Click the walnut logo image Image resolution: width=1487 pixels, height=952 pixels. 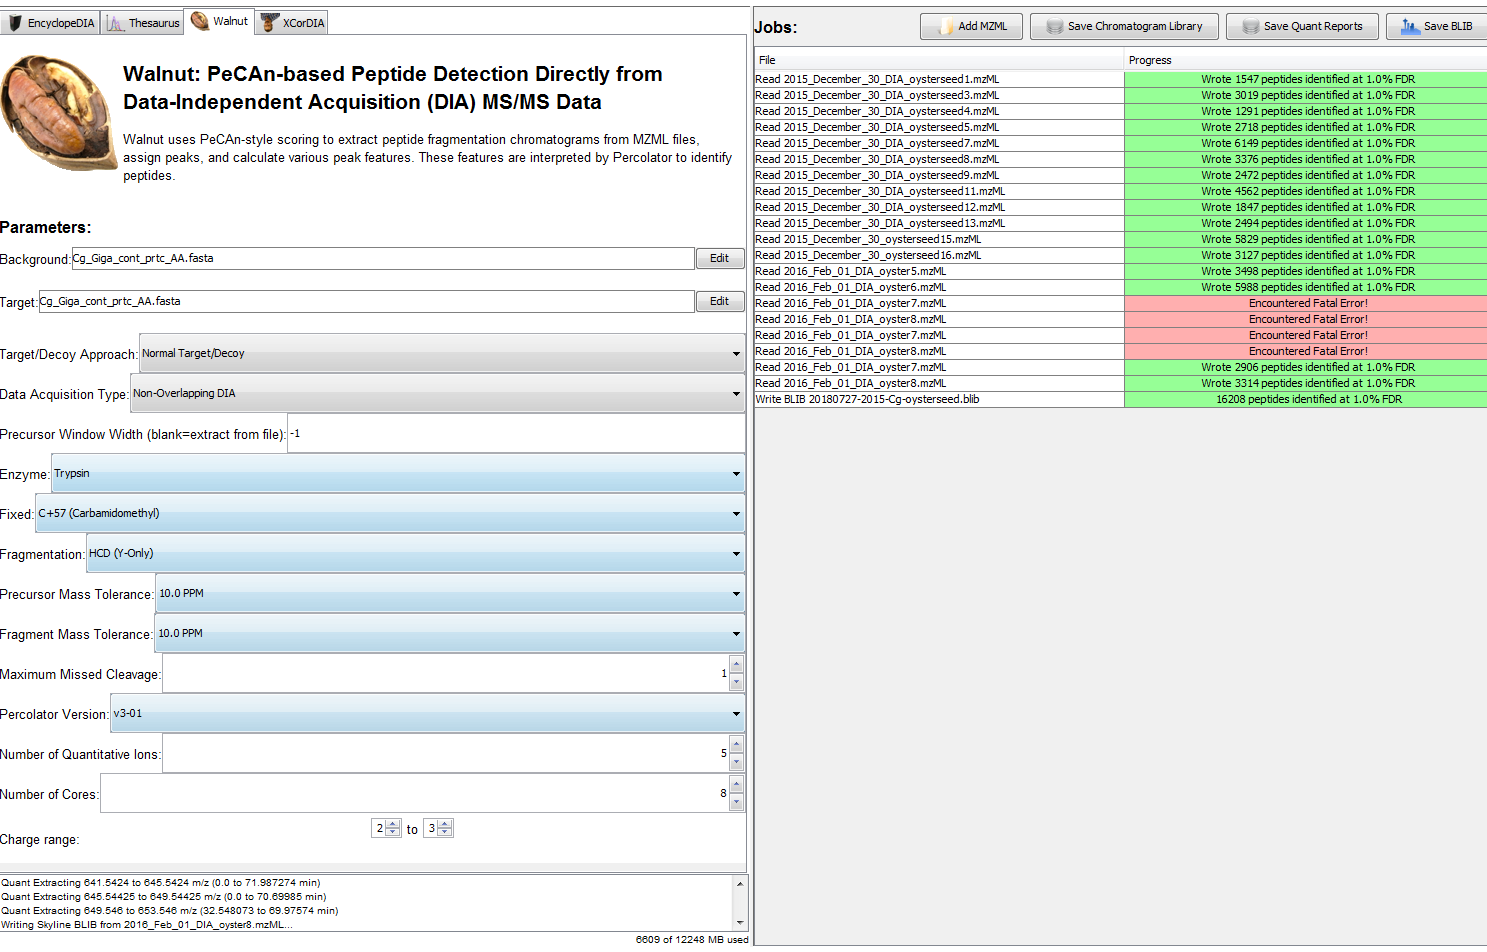pos(56,112)
